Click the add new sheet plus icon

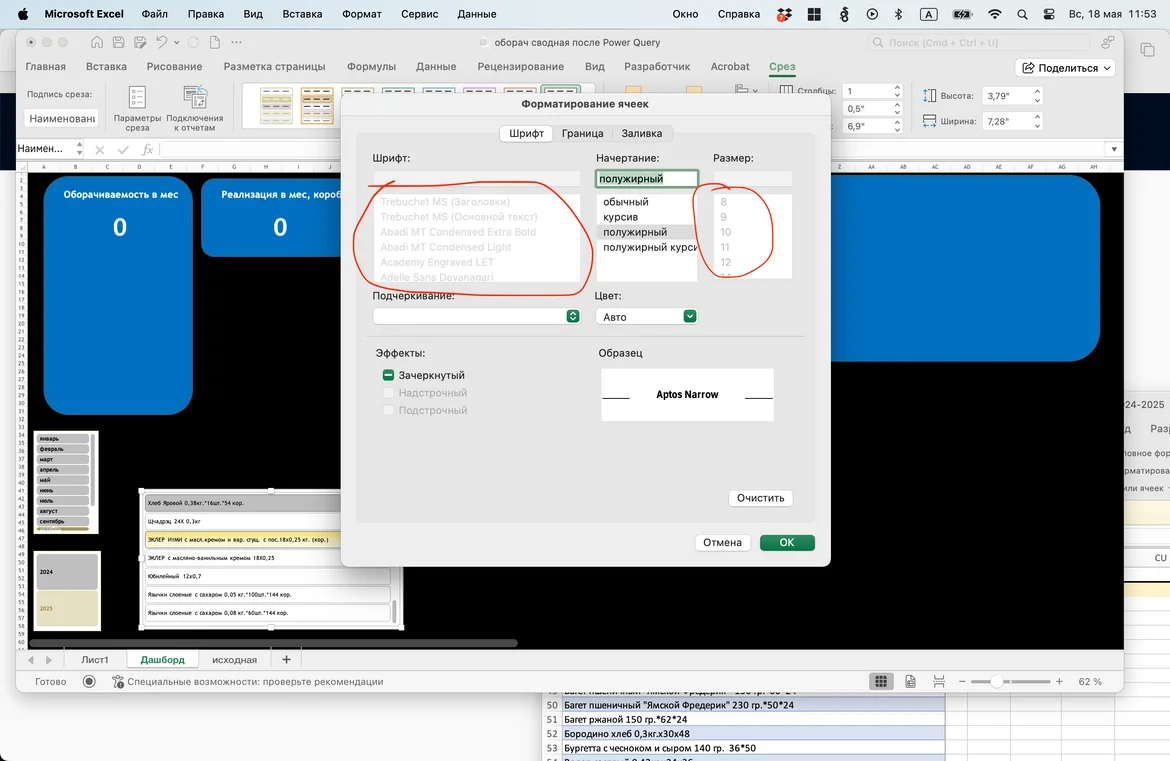pos(286,660)
